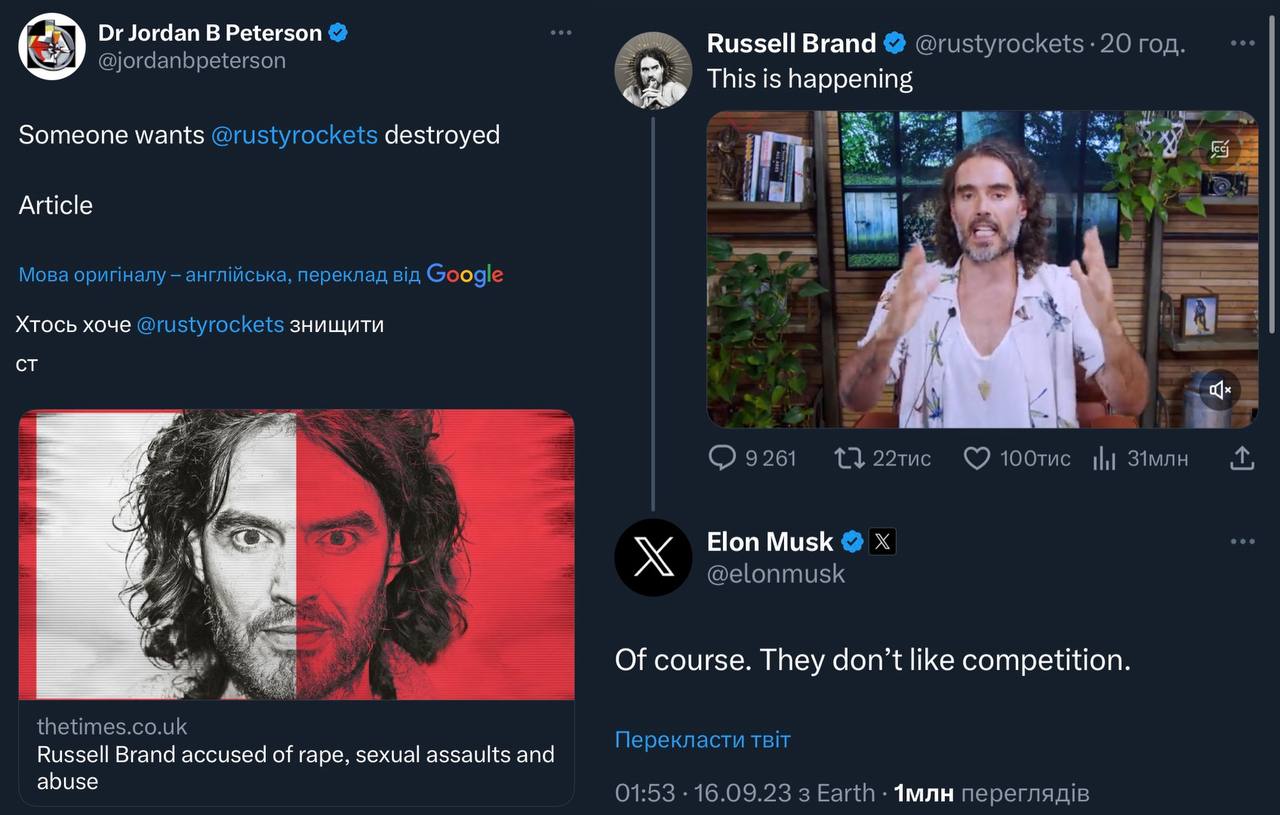Click the reply icon under Russell Brand's tweet

click(722, 458)
